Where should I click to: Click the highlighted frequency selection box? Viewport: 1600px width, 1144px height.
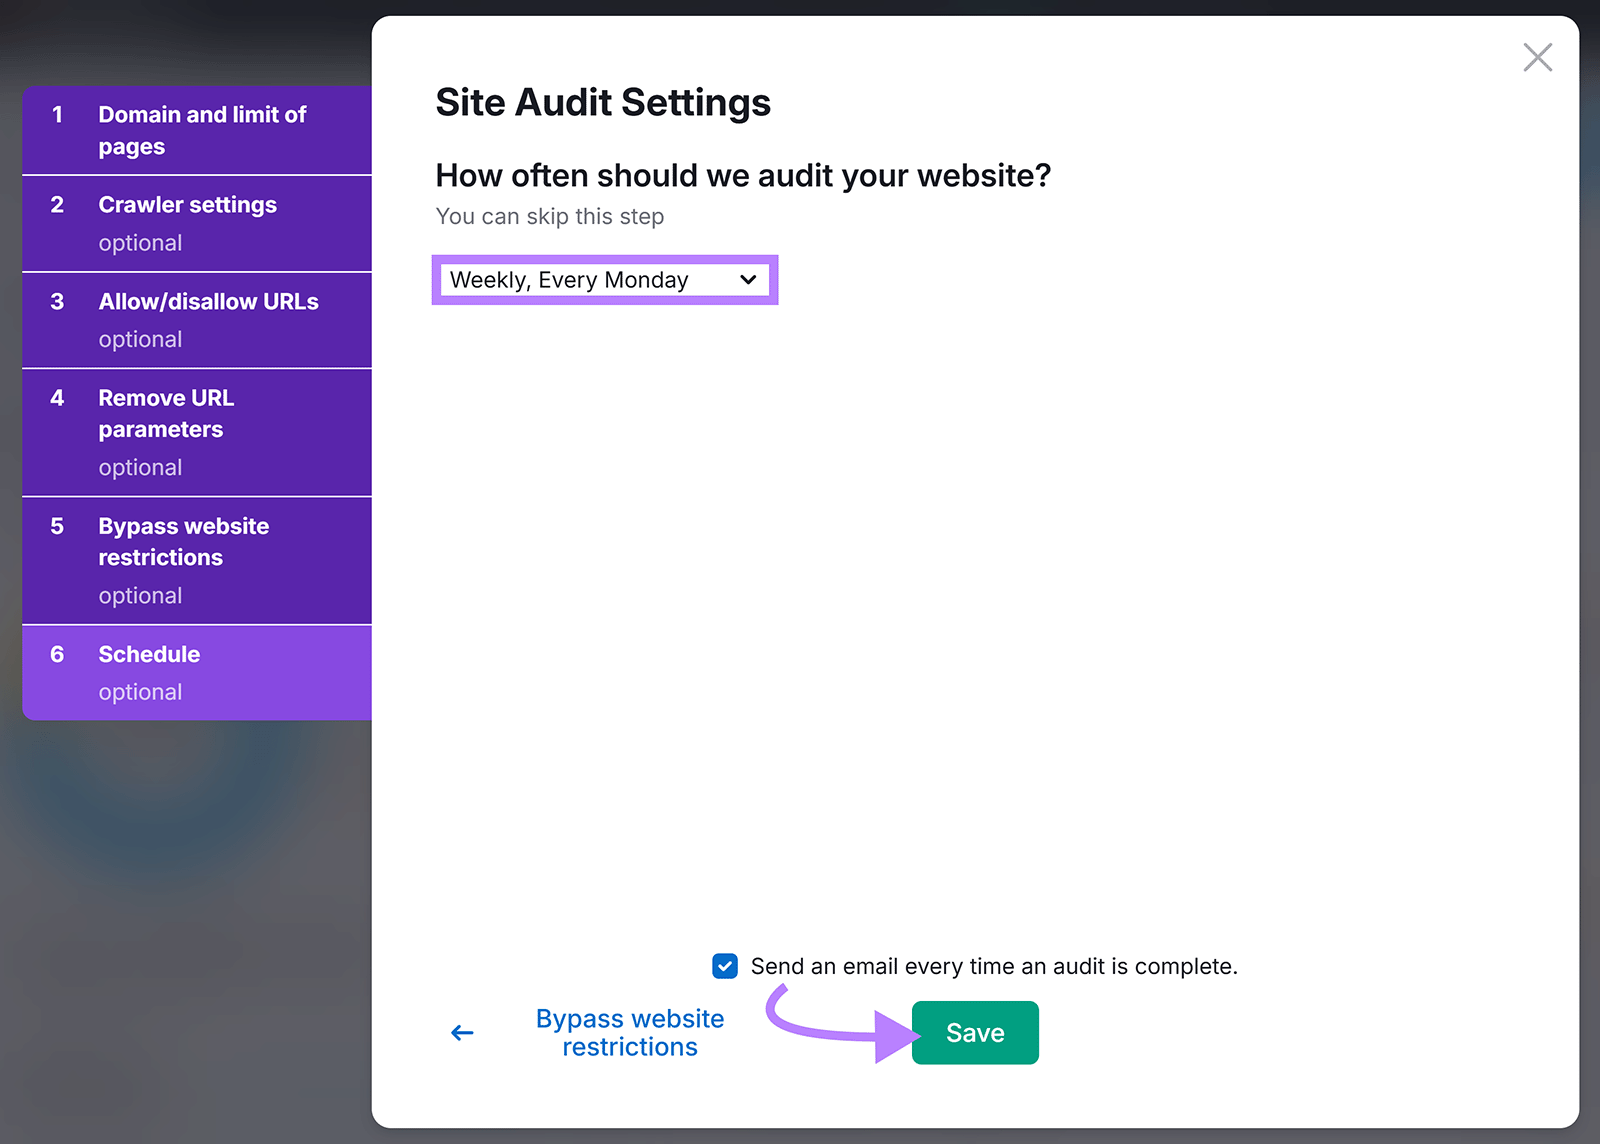[x=604, y=280]
